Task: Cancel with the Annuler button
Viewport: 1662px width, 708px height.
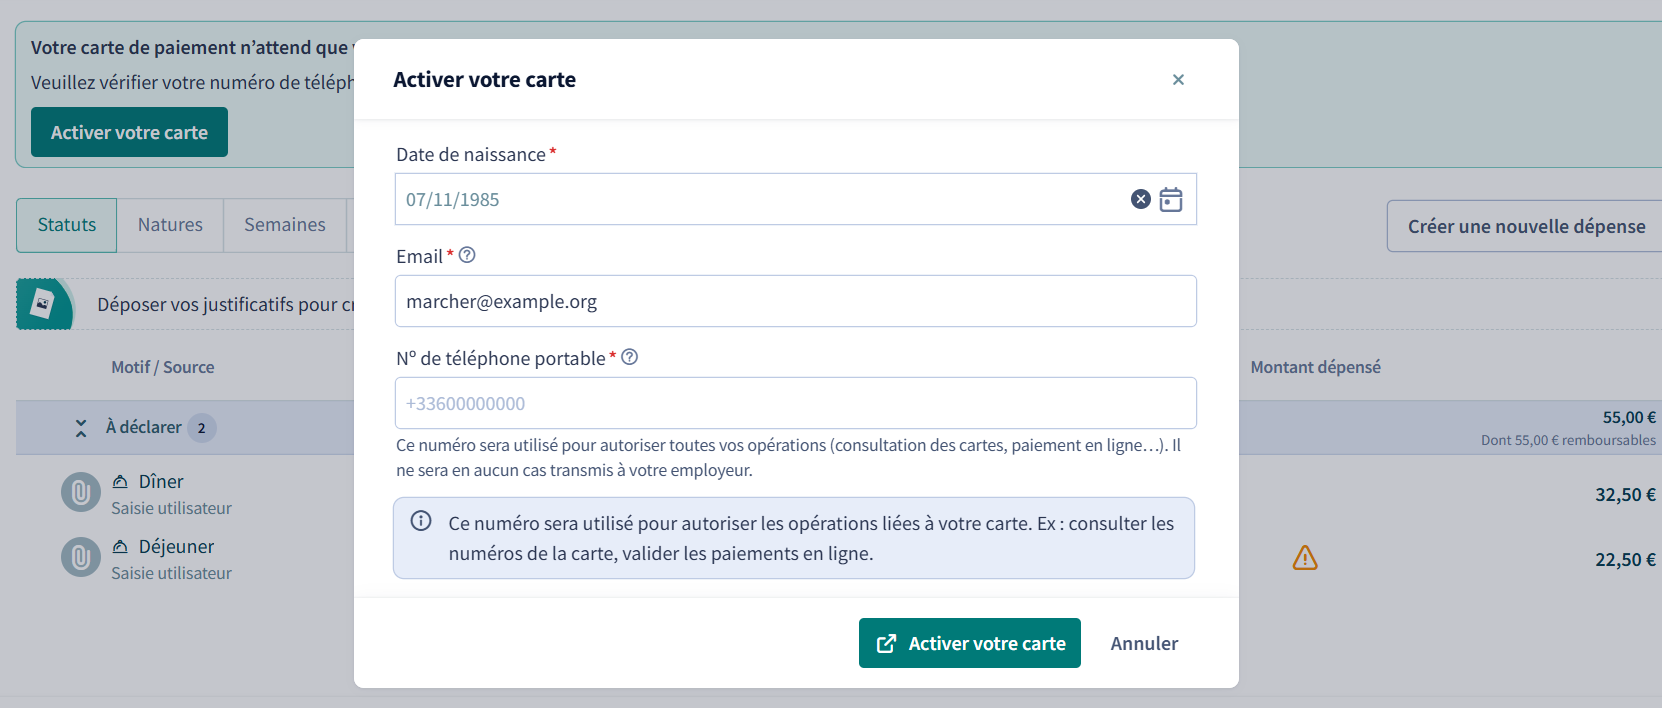Action: (1144, 643)
